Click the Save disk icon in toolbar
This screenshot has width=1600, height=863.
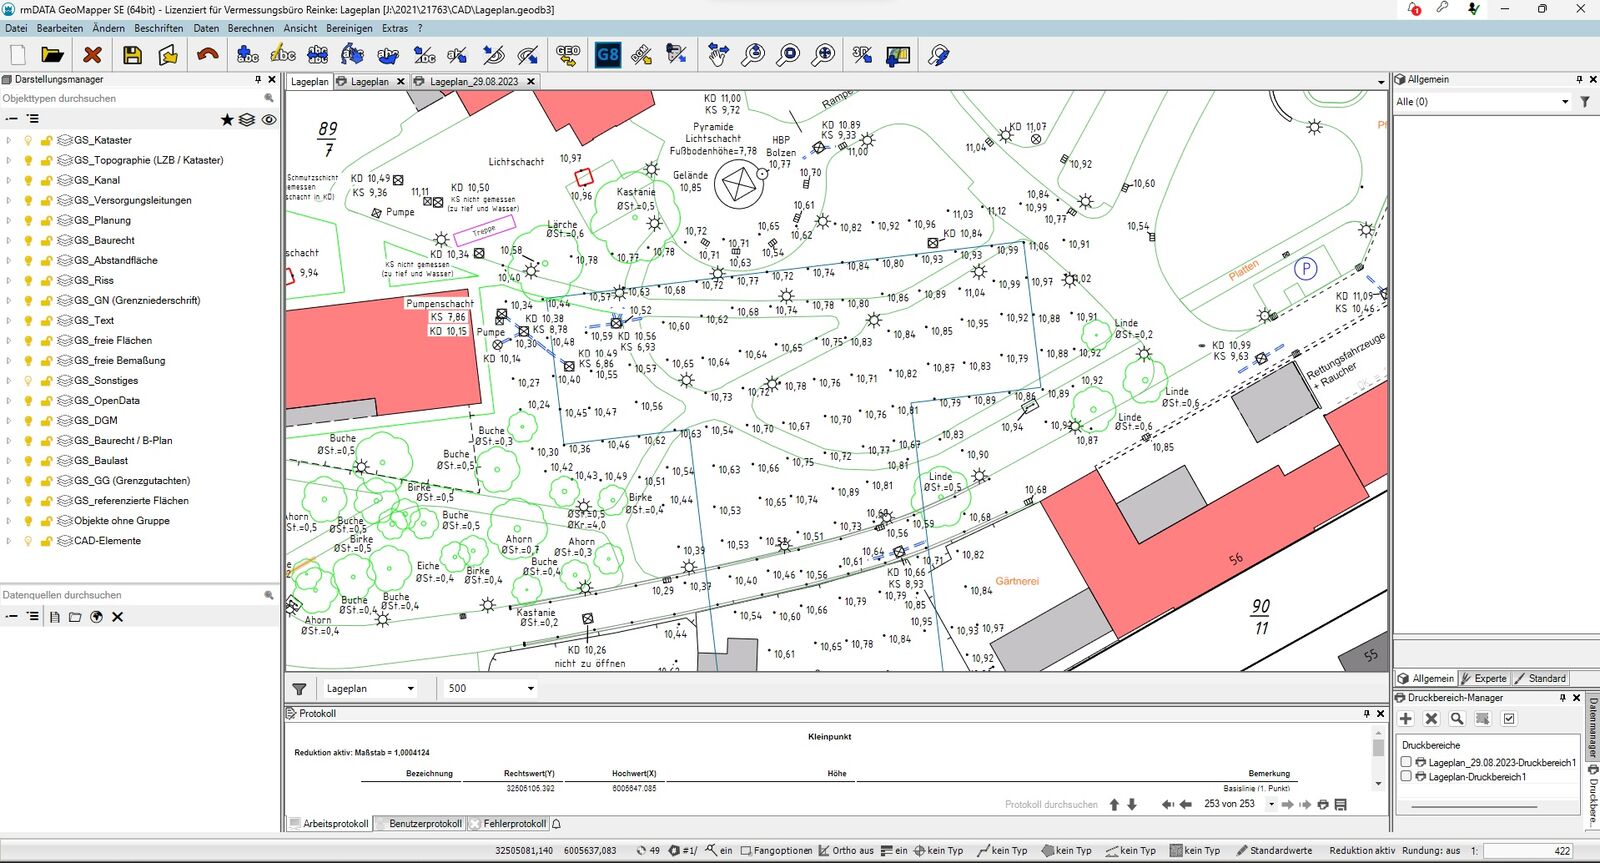point(132,56)
